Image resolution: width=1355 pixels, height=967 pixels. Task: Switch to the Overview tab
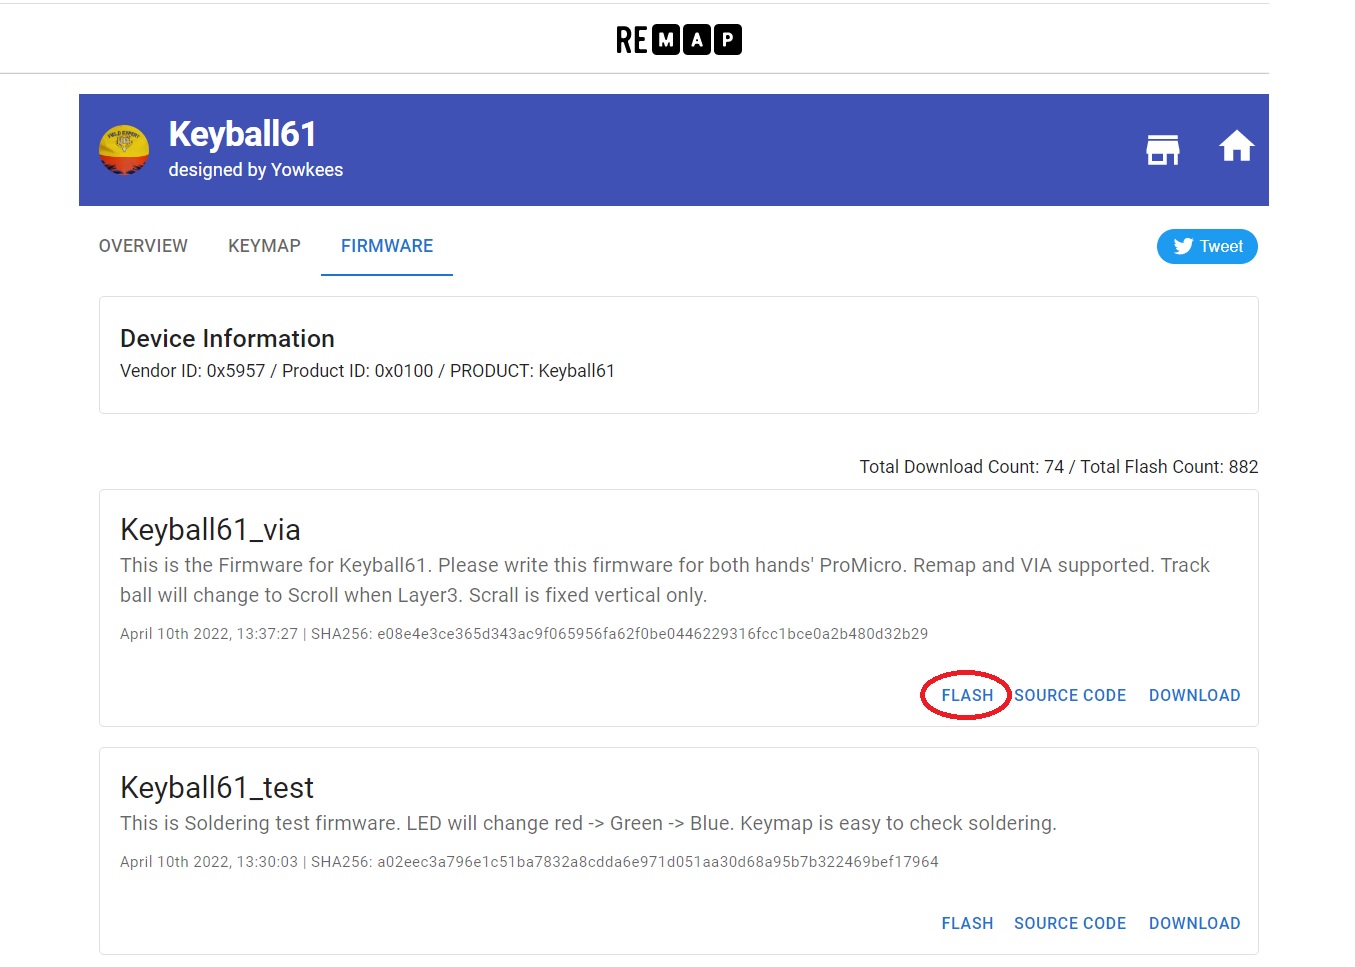143,246
